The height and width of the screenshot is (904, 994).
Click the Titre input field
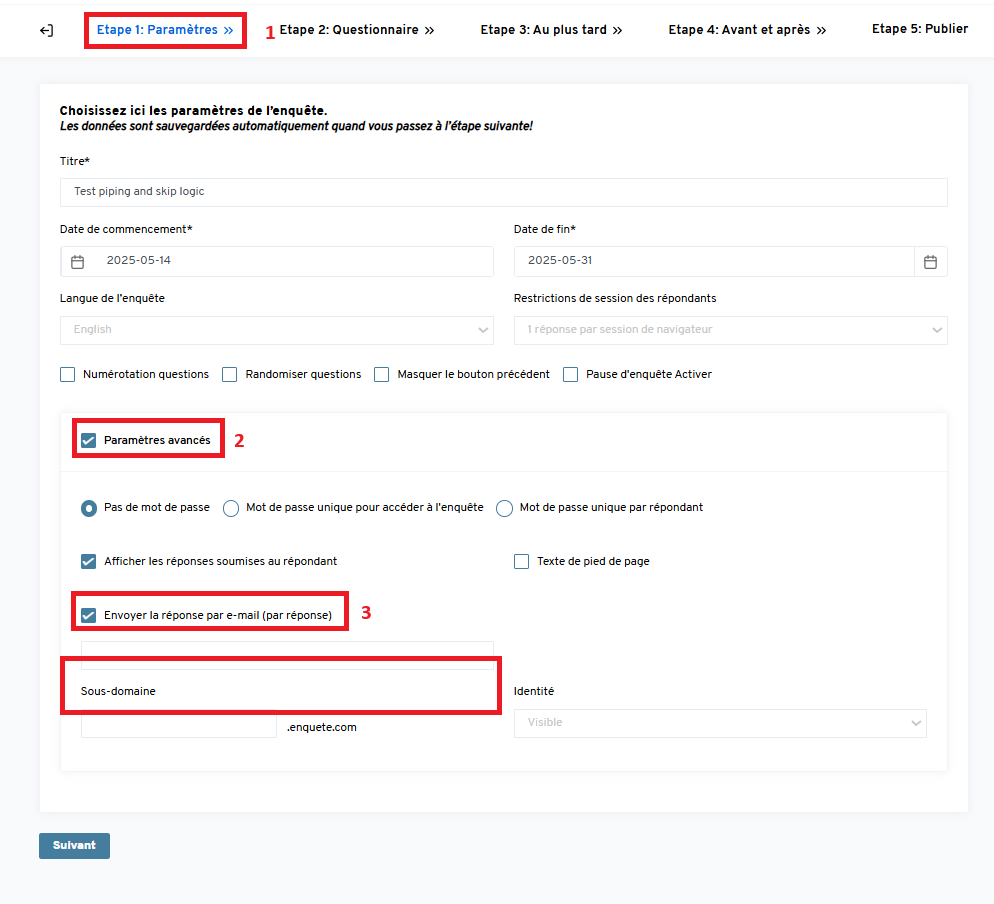[x=503, y=192]
